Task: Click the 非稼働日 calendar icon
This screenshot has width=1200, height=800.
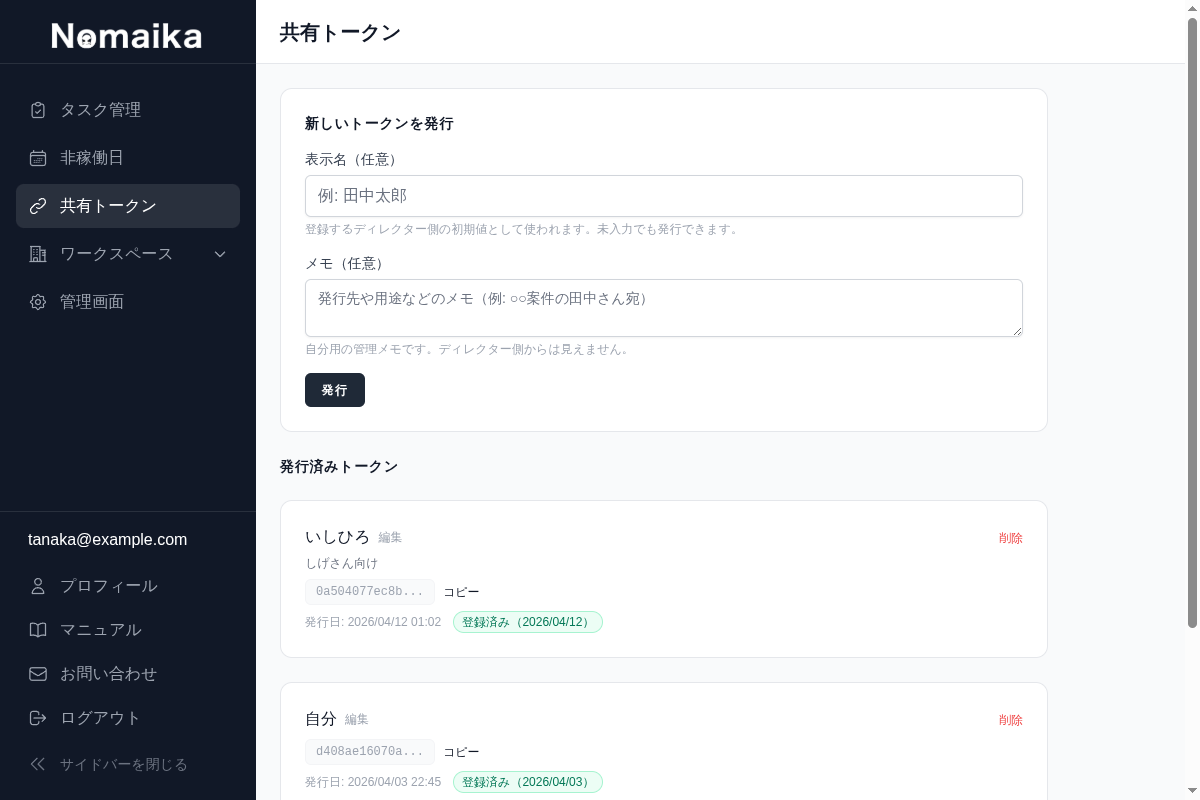Action: [x=38, y=158]
